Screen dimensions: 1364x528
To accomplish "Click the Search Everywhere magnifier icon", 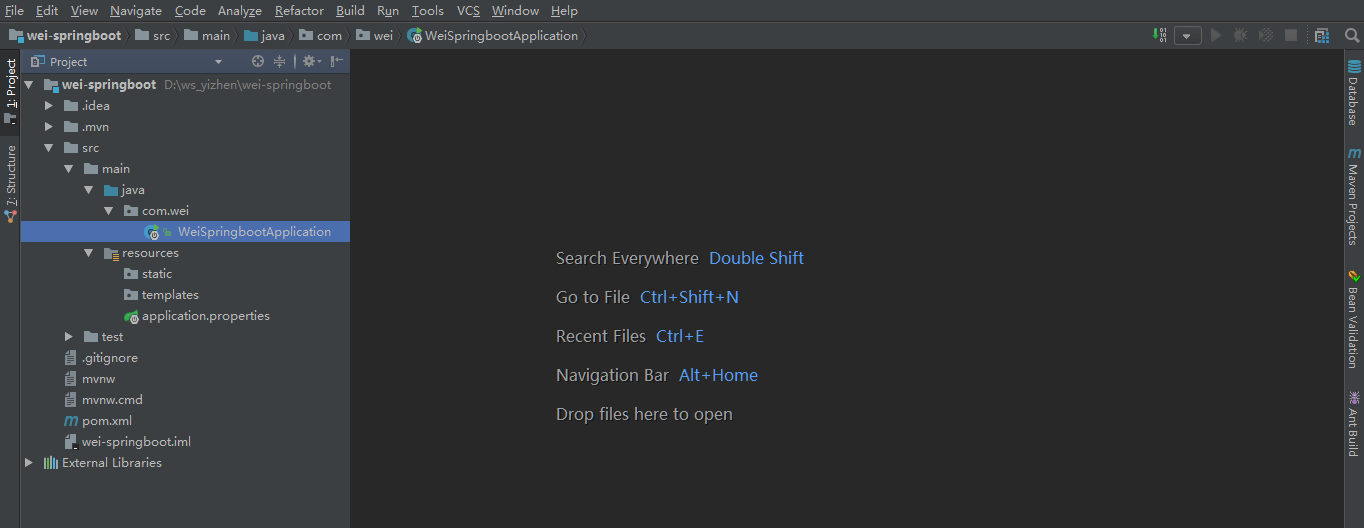I will point(1352,35).
